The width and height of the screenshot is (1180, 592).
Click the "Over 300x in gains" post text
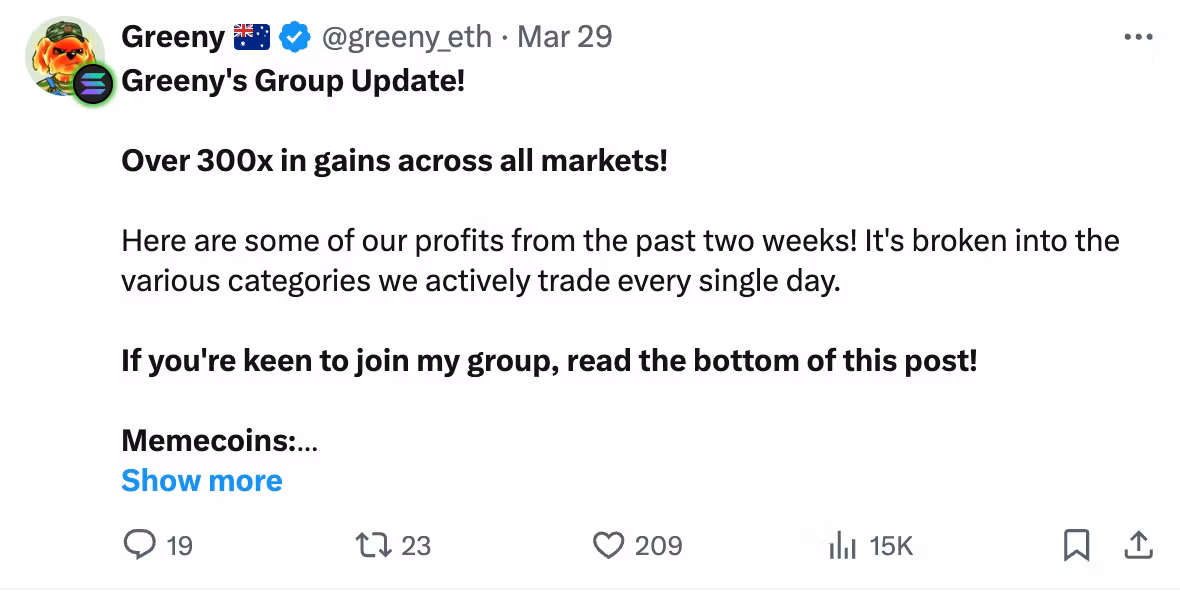pyautogui.click(x=394, y=160)
